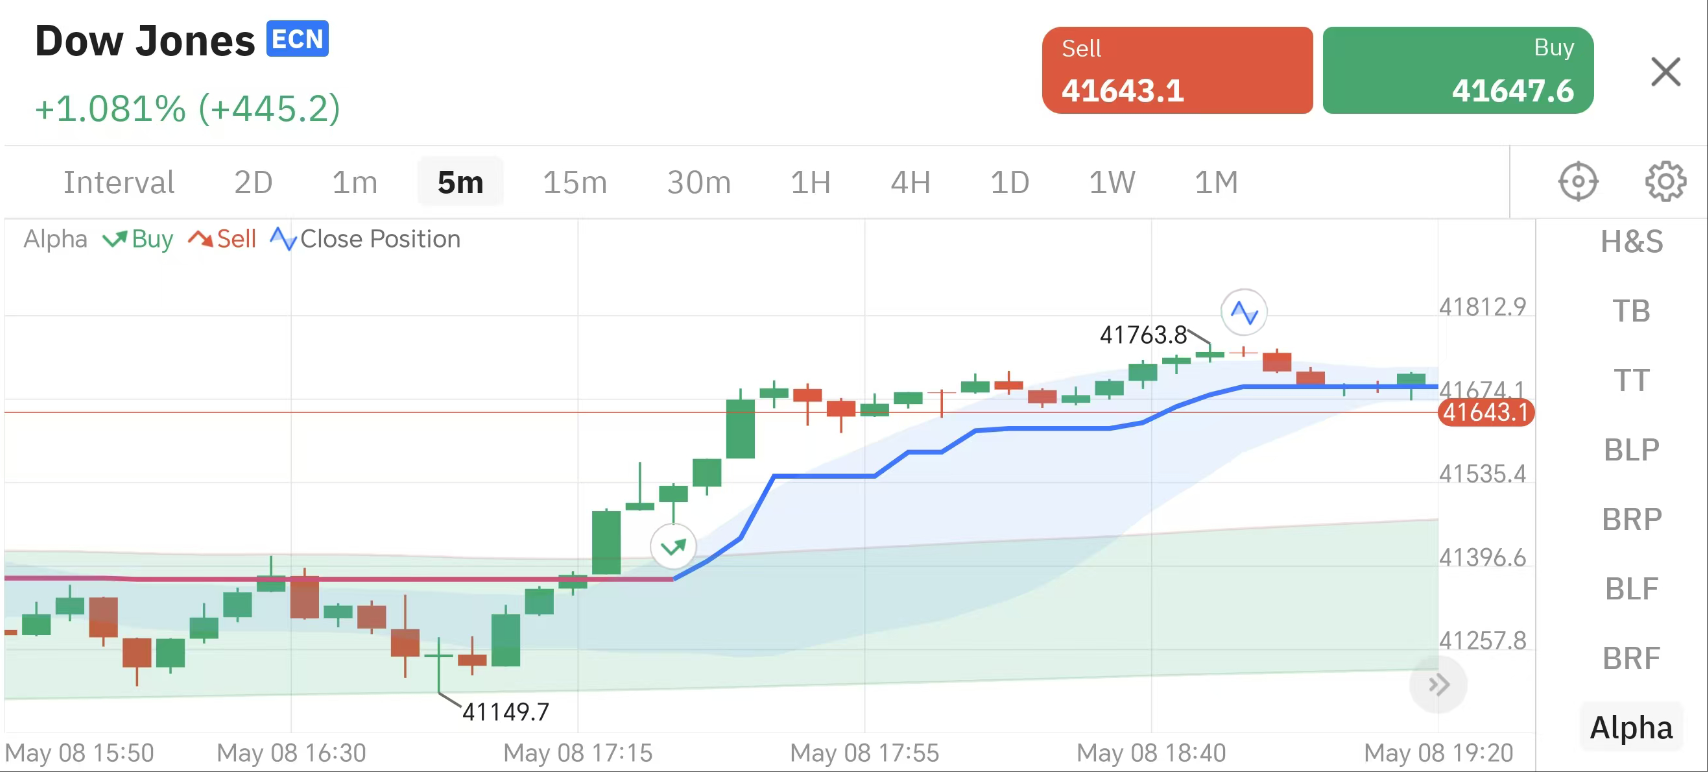
Task: Close the Dow Jones chart panel
Action: tap(1665, 72)
